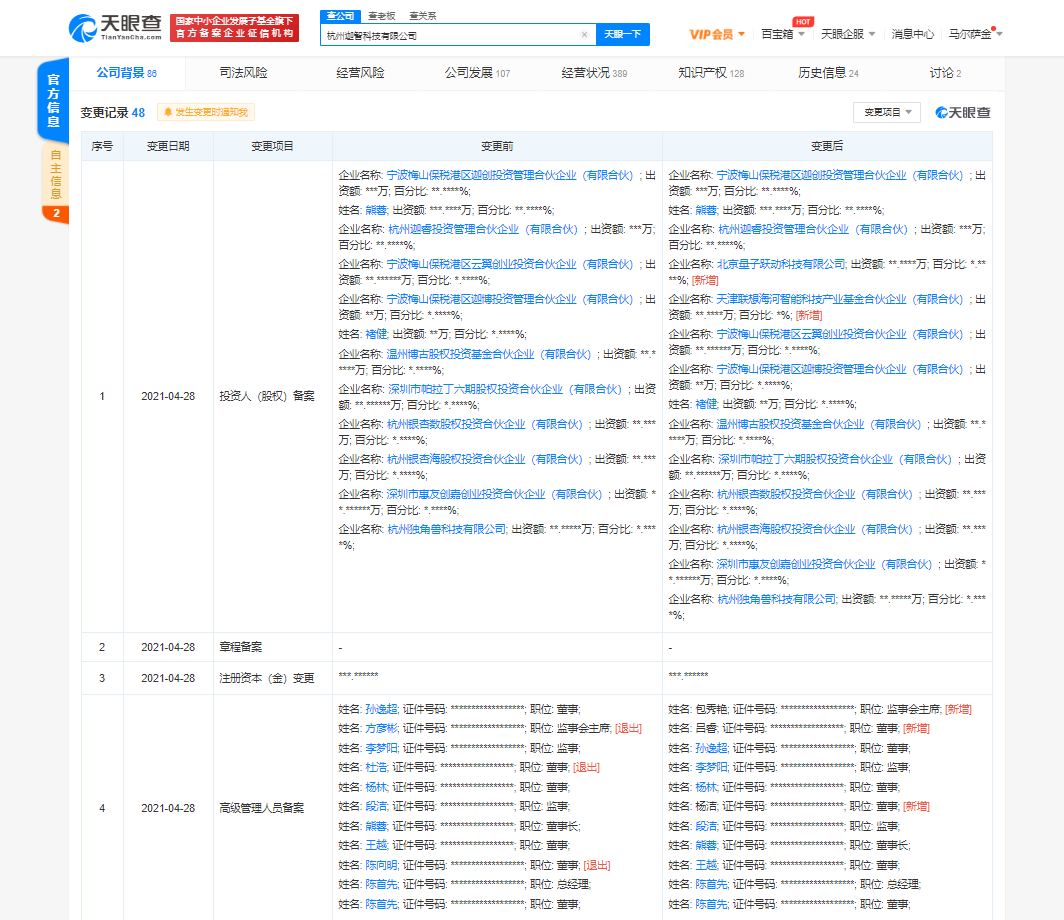Viewport: 1064px width, 920px height.
Task: Select the 公司背景 tab
Action: pyautogui.click(x=126, y=73)
